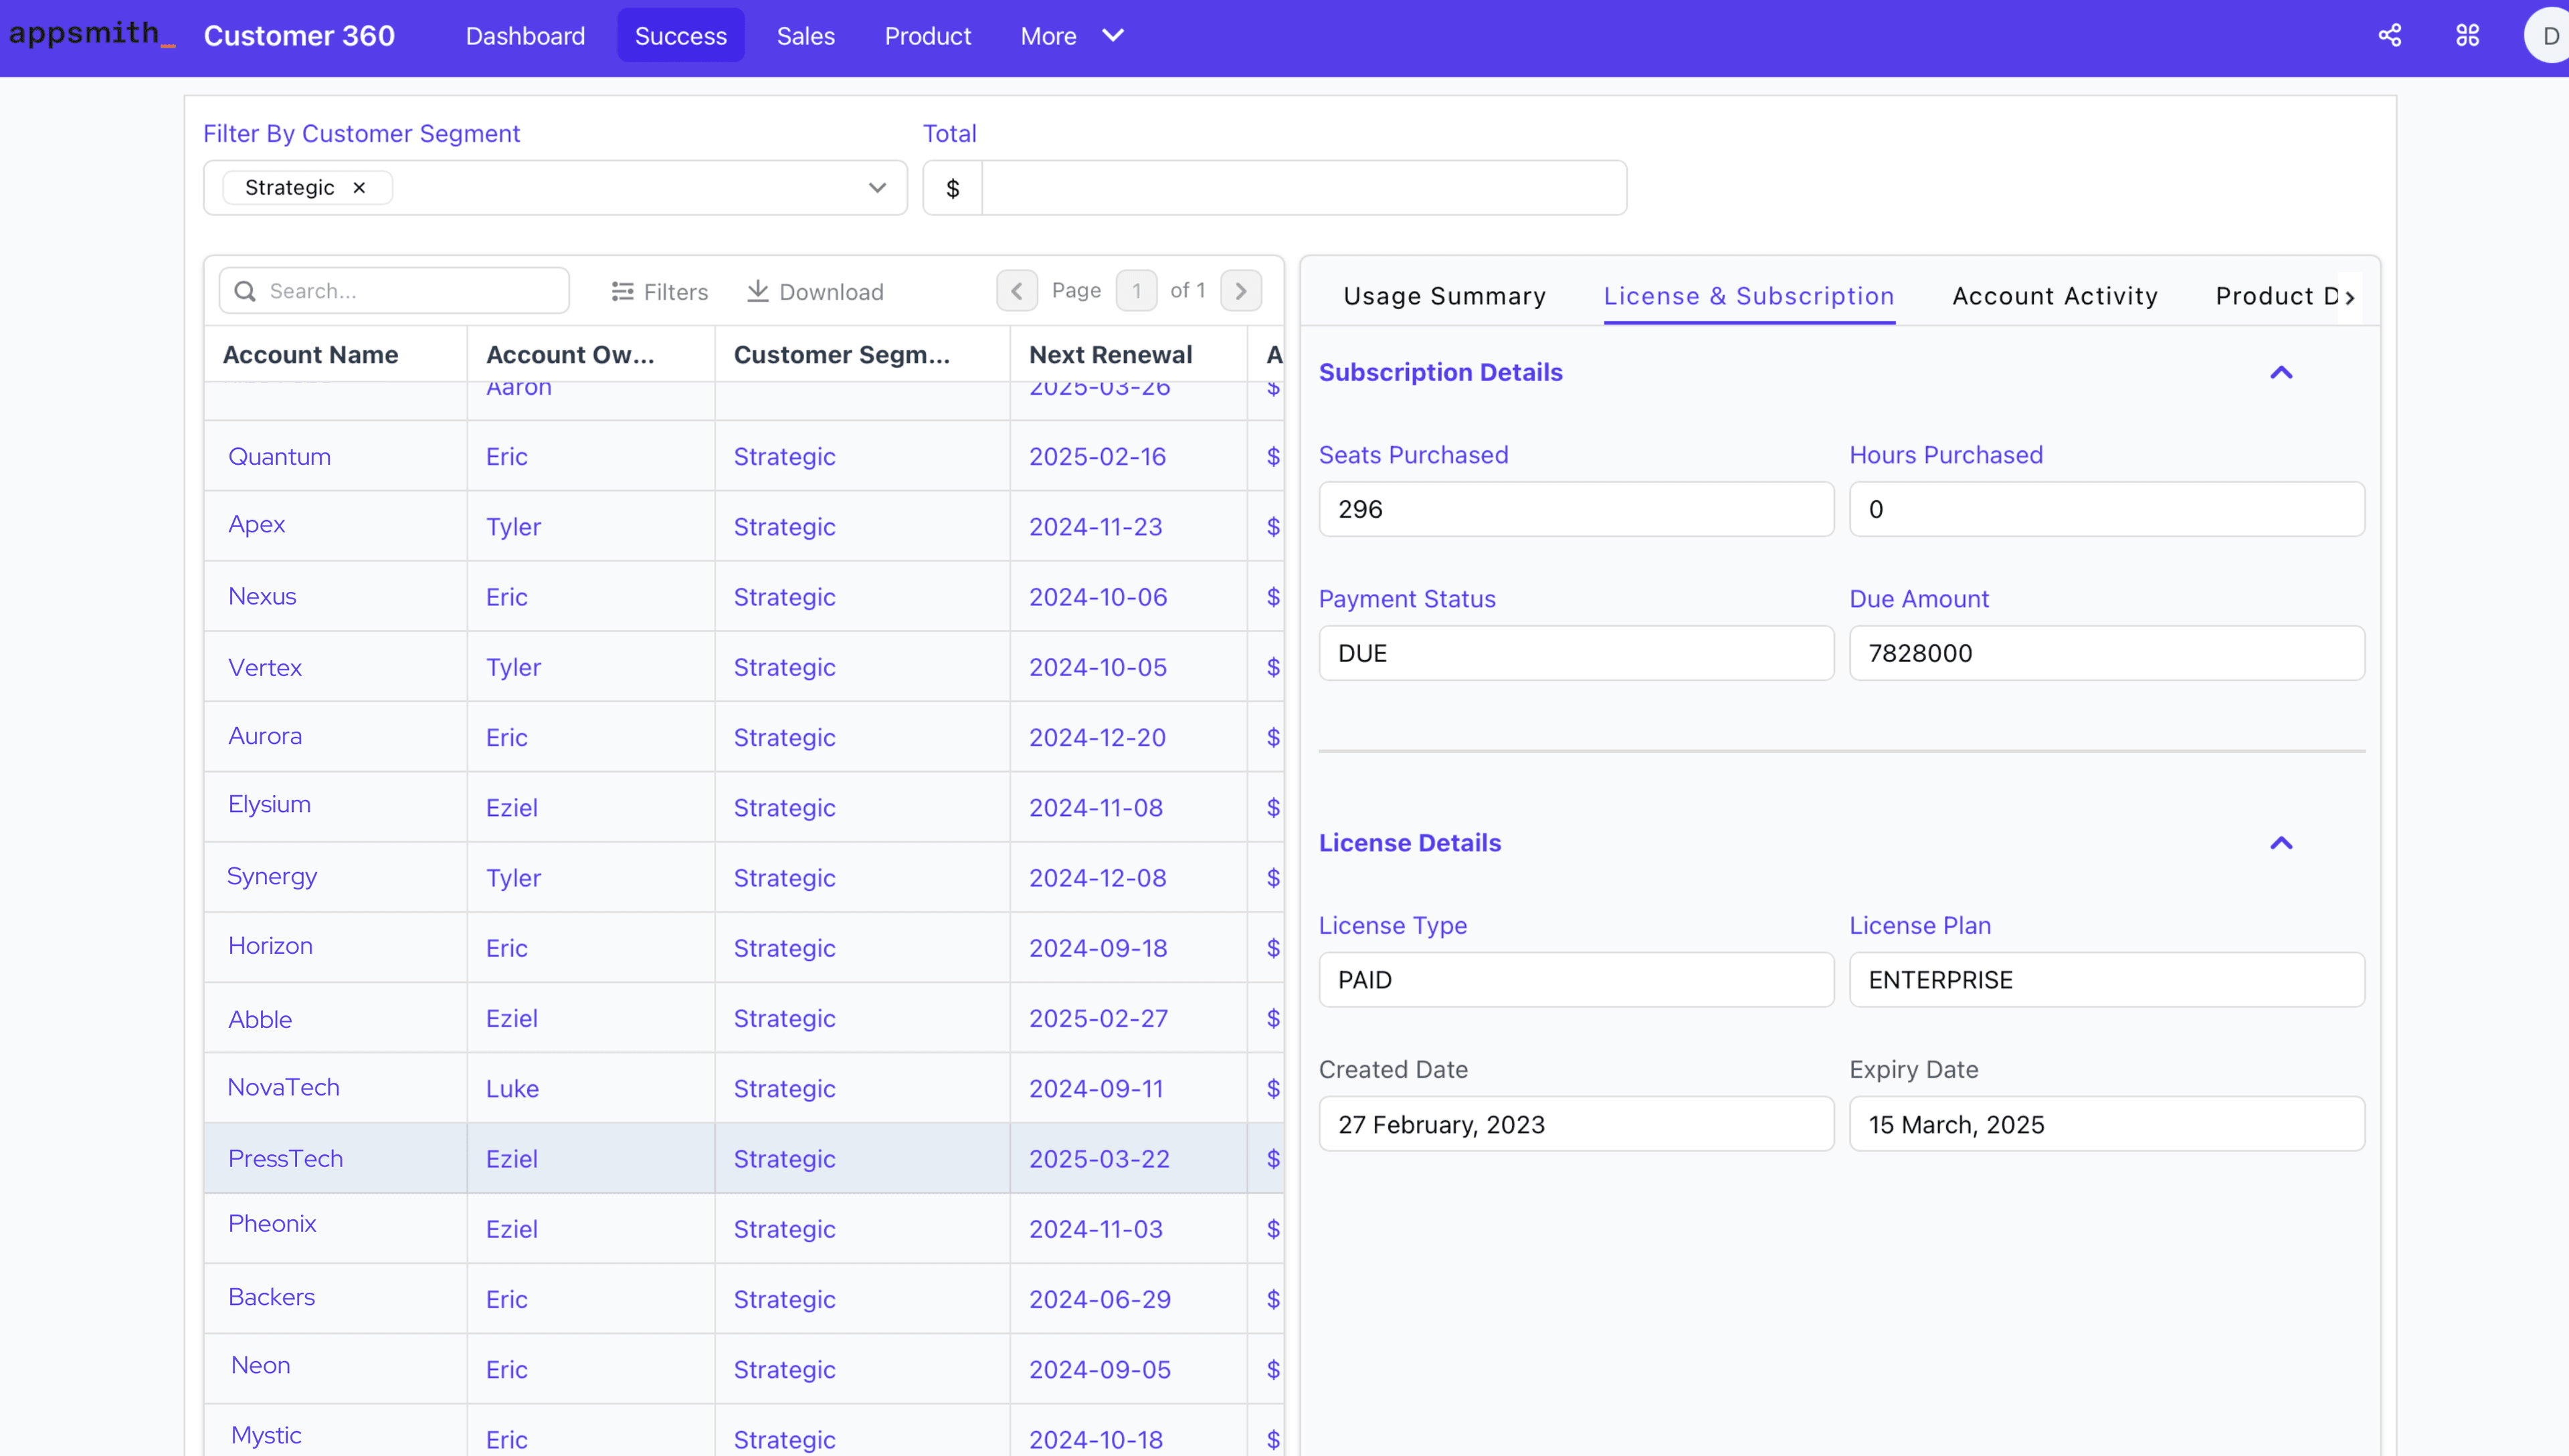Select the NovaTech account row
The image size is (2569, 1456).
click(283, 1088)
